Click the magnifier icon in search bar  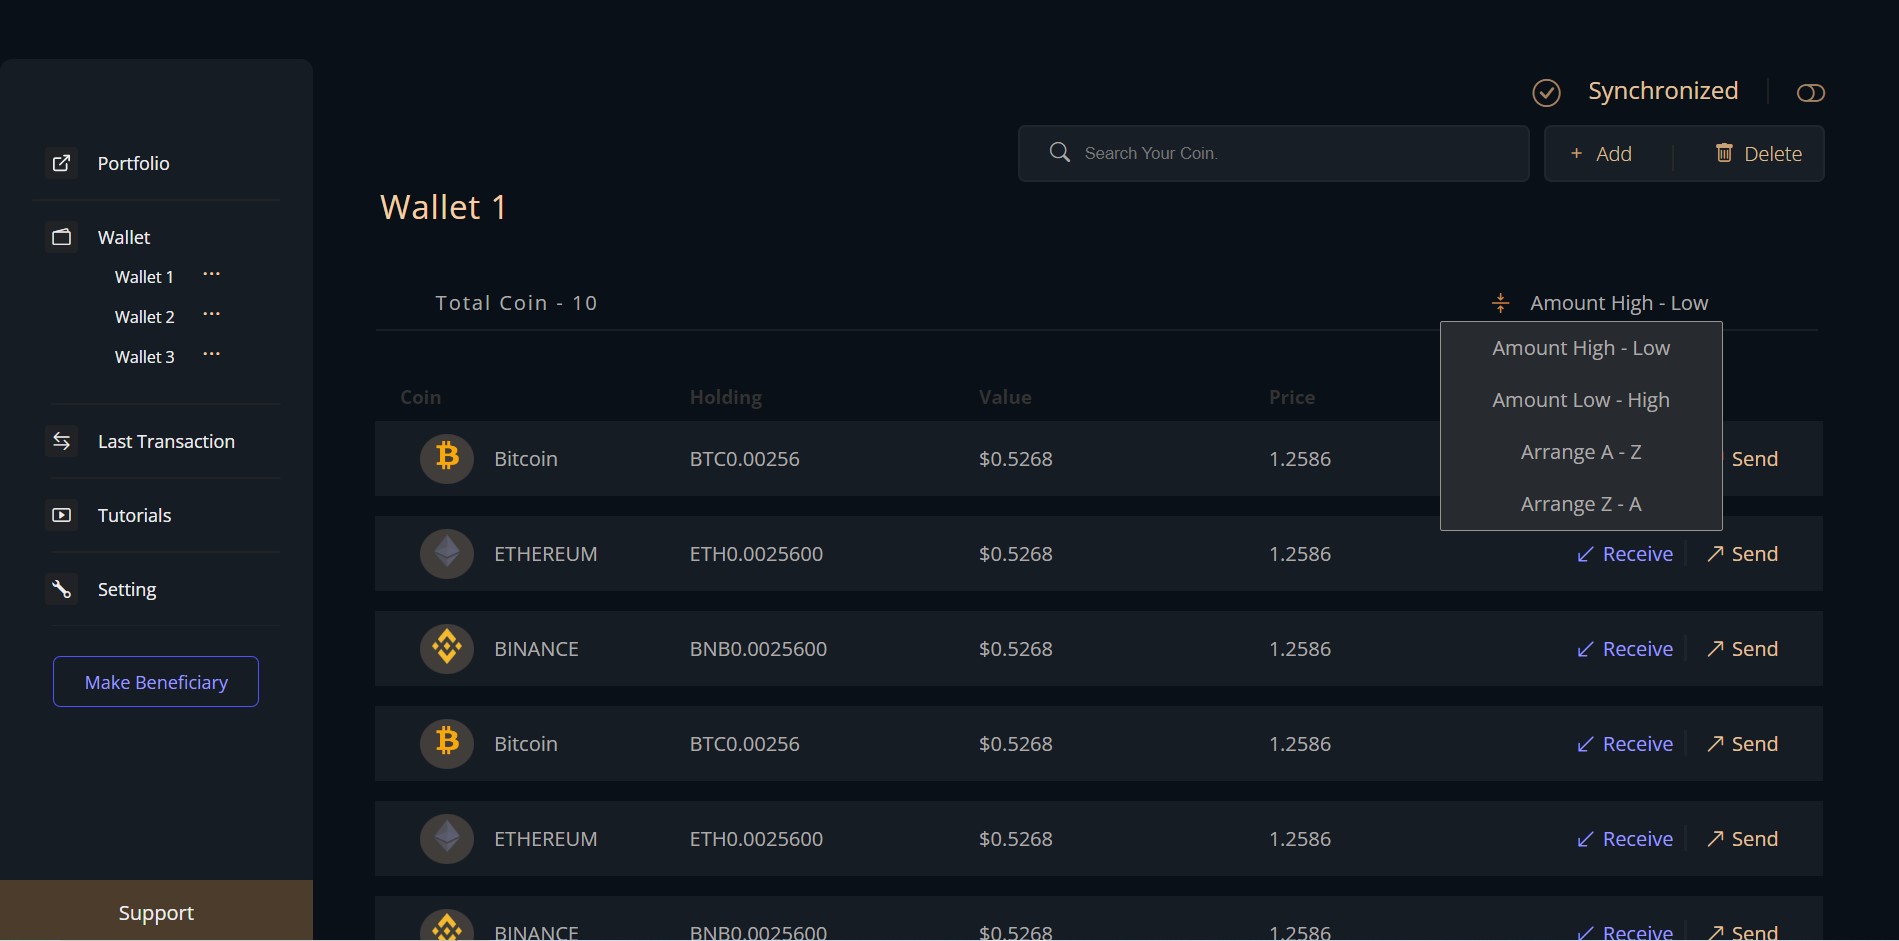tap(1060, 152)
